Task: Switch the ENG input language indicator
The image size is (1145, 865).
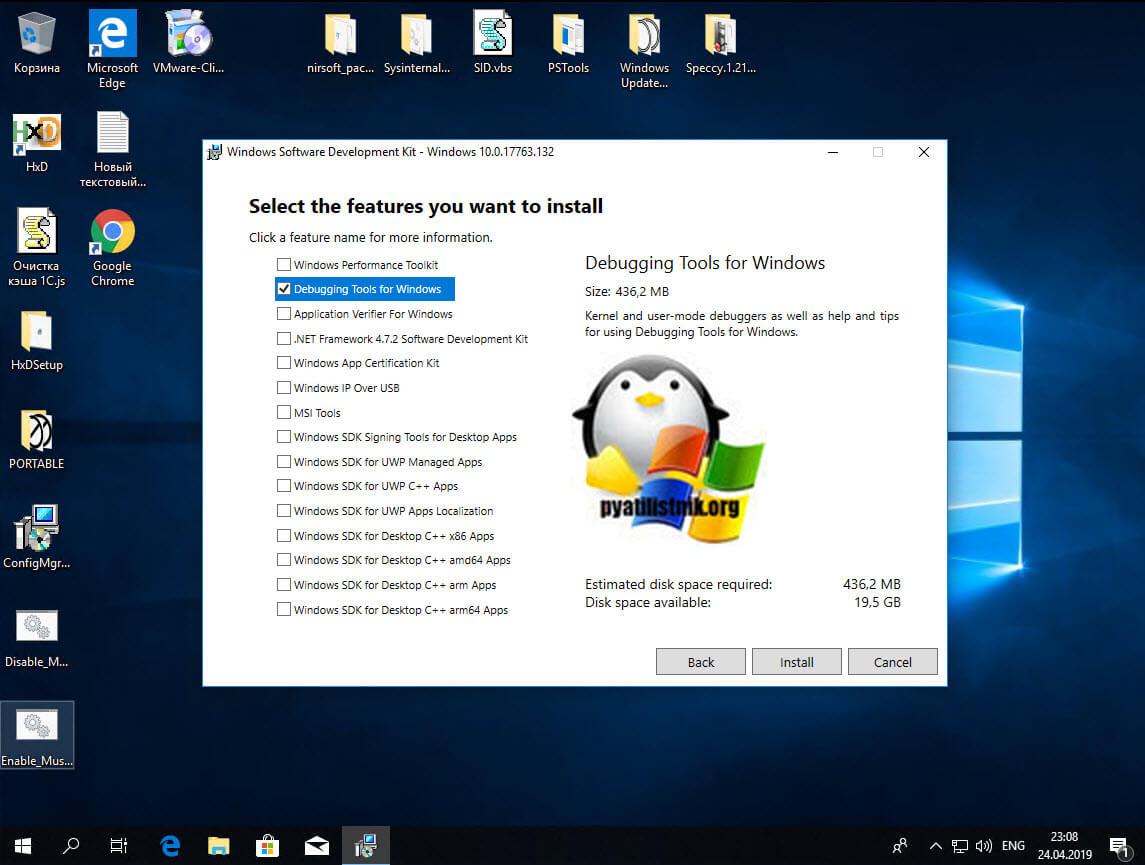Action: 1013,846
